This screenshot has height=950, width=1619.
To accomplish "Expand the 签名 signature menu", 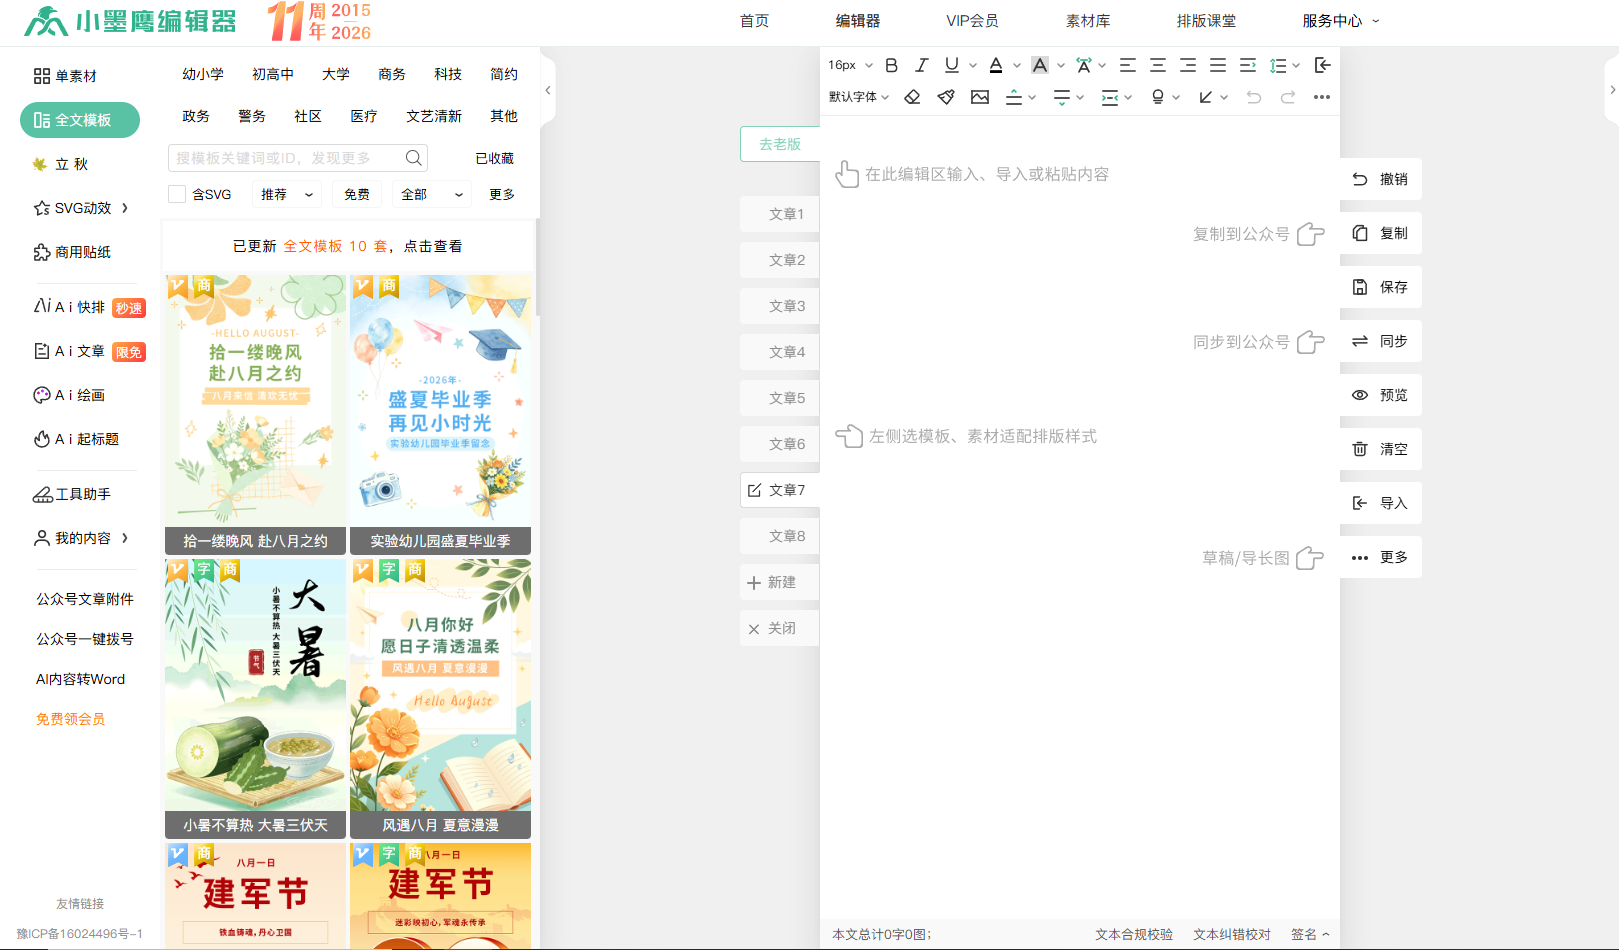I will click(1310, 934).
